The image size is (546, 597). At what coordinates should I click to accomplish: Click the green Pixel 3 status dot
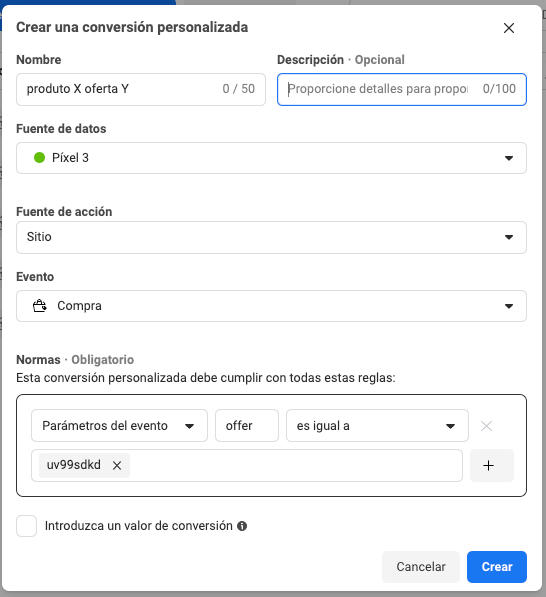coord(40,157)
